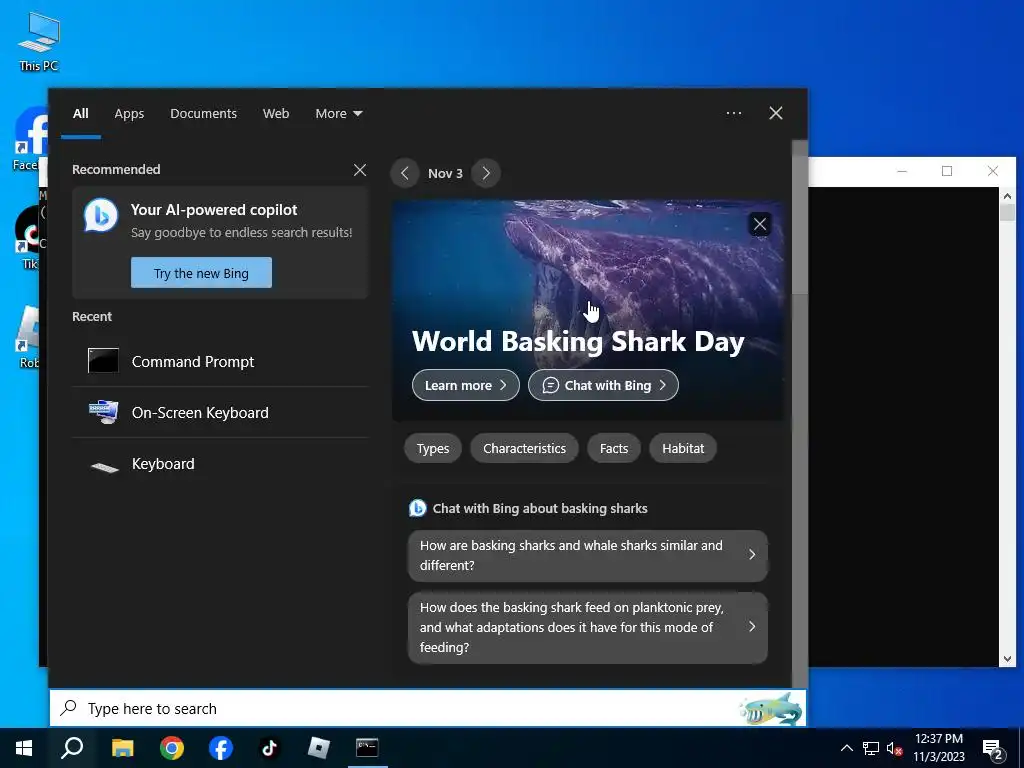Screen dimensions: 1024x768
Task: Select the Types chip
Action: pos(433,449)
